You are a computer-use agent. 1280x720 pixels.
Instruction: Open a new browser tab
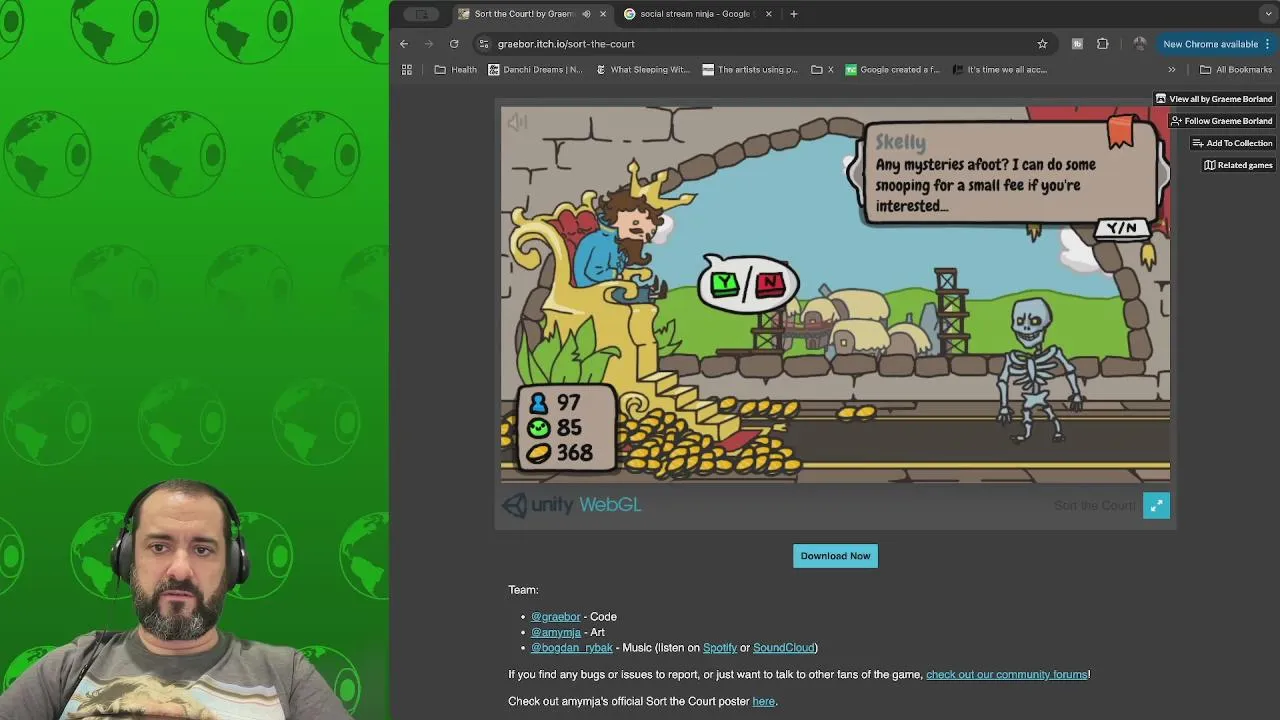pos(794,14)
